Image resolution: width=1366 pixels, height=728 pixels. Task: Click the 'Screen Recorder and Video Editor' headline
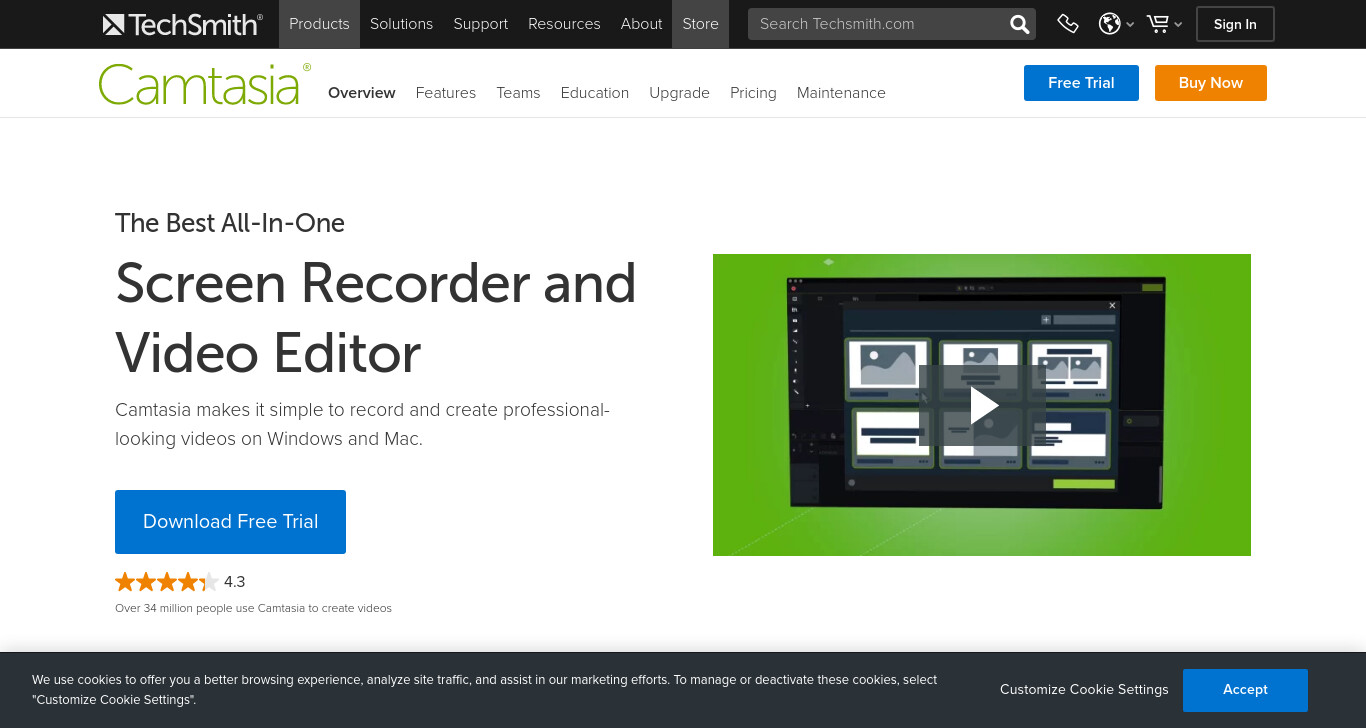(x=376, y=317)
